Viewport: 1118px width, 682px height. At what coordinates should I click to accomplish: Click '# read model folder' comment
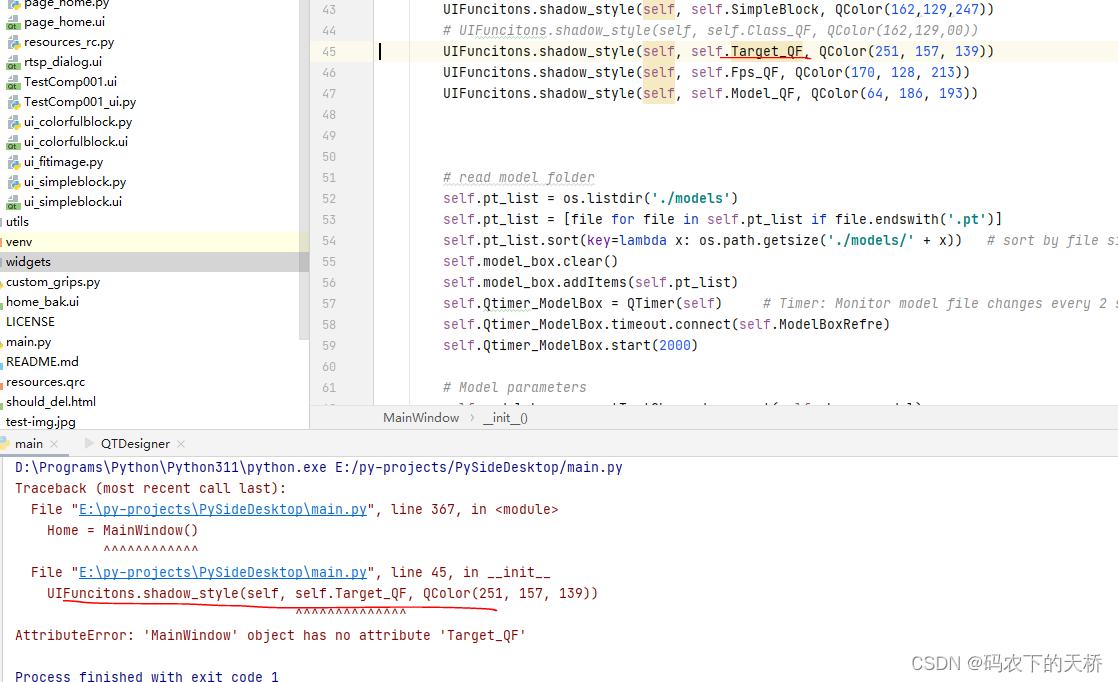[x=518, y=177]
